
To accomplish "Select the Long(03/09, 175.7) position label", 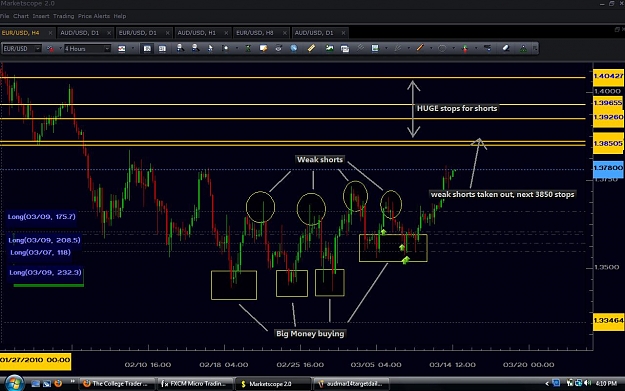I will point(41,217).
